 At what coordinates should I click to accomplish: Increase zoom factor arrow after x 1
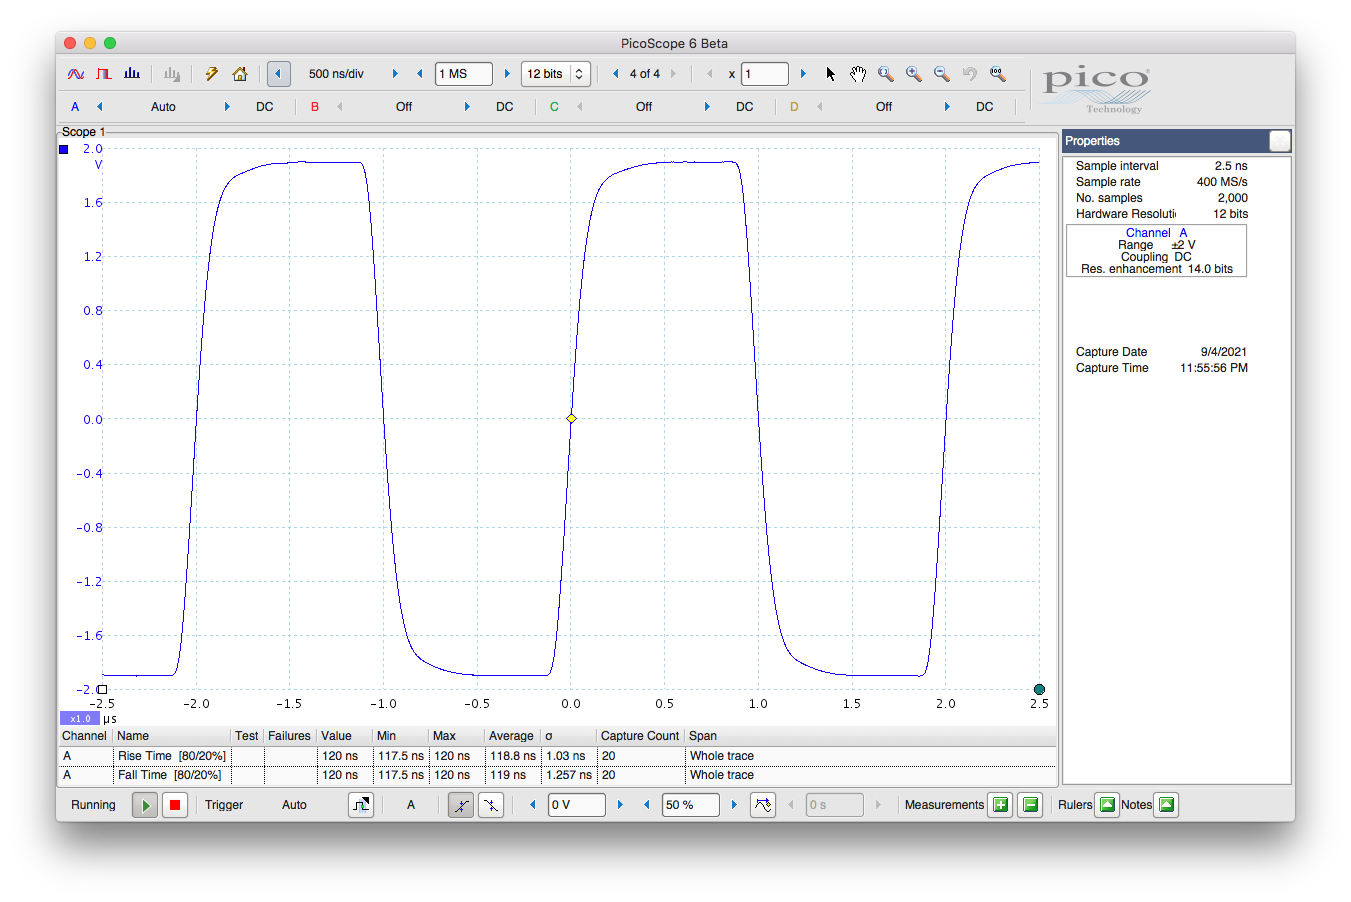[803, 74]
